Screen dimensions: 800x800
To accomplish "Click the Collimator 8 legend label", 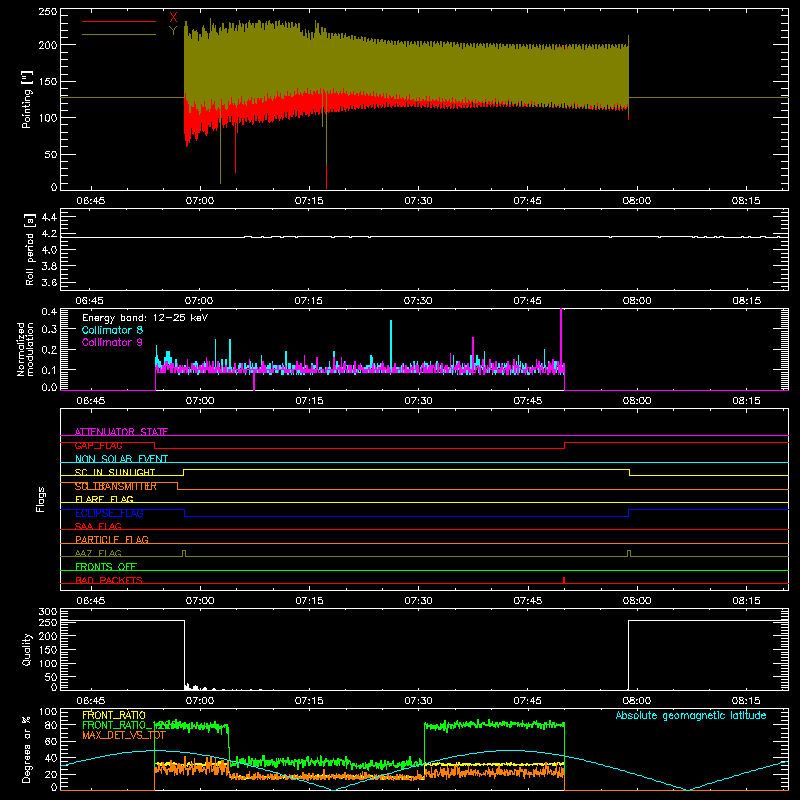I will [x=112, y=330].
